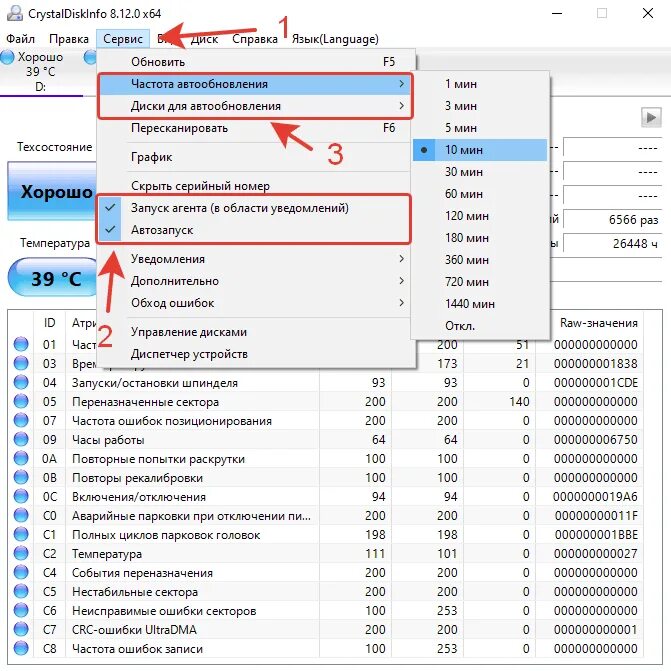Click the next disk arrow button
The height and width of the screenshot is (671, 671).
click(651, 117)
